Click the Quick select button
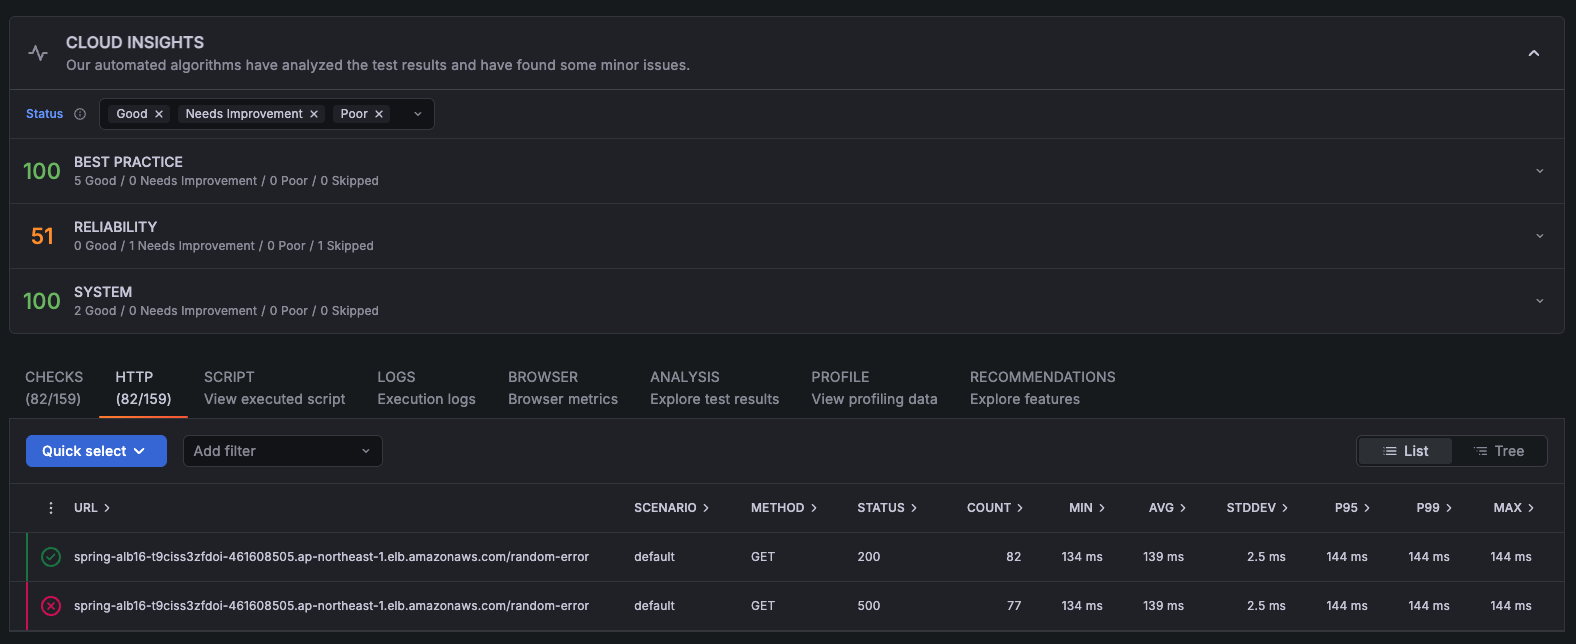Image resolution: width=1576 pixels, height=644 pixels. click(96, 451)
